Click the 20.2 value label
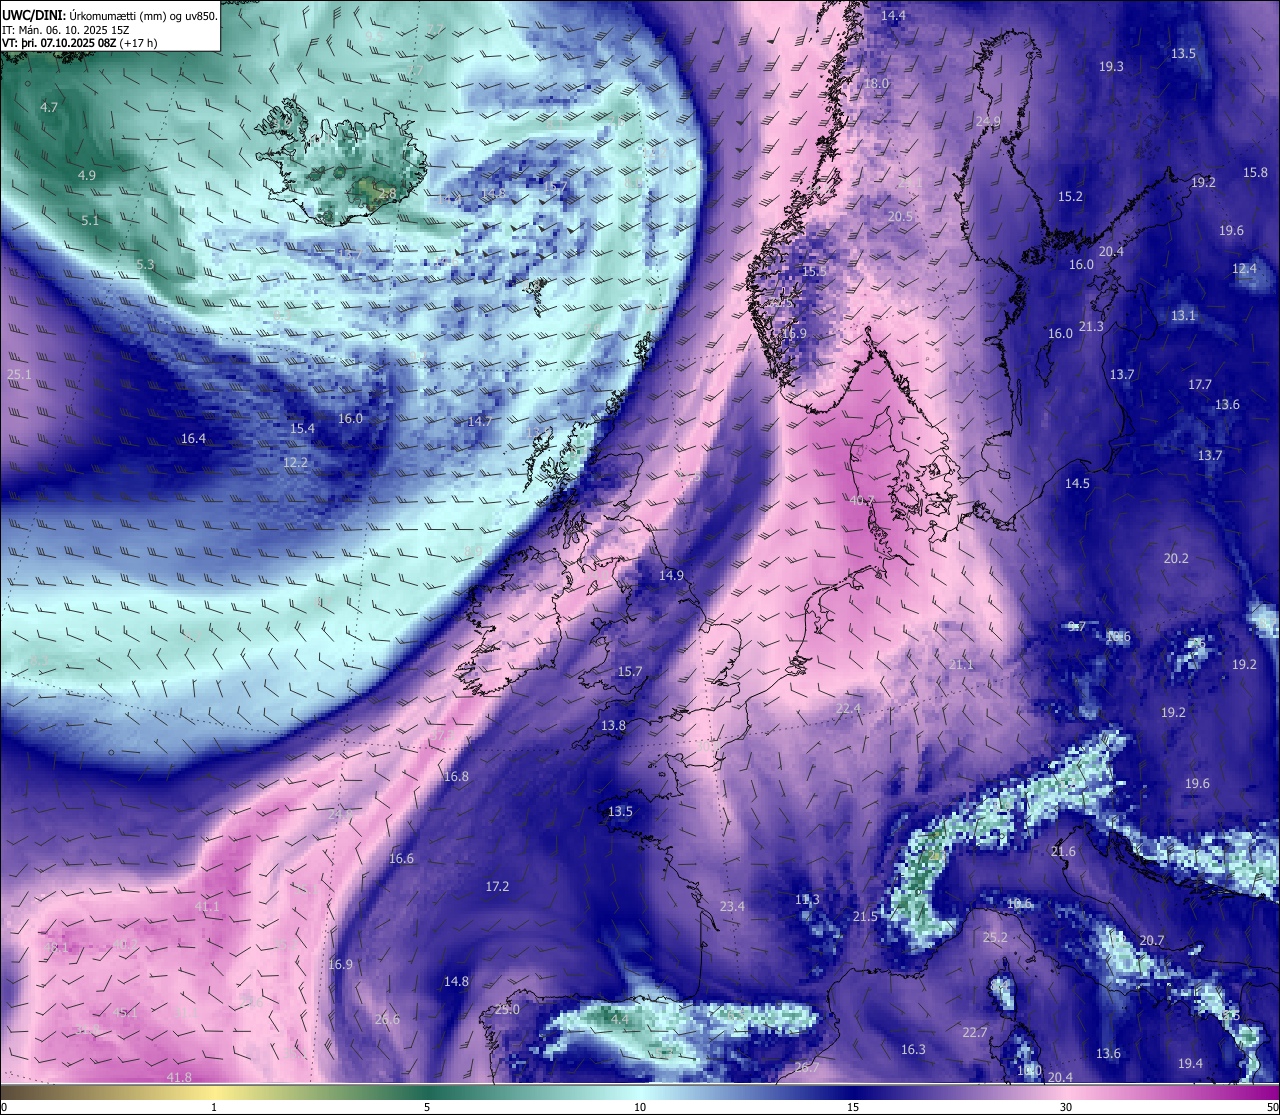Image resolution: width=1280 pixels, height=1115 pixels. tap(1176, 558)
